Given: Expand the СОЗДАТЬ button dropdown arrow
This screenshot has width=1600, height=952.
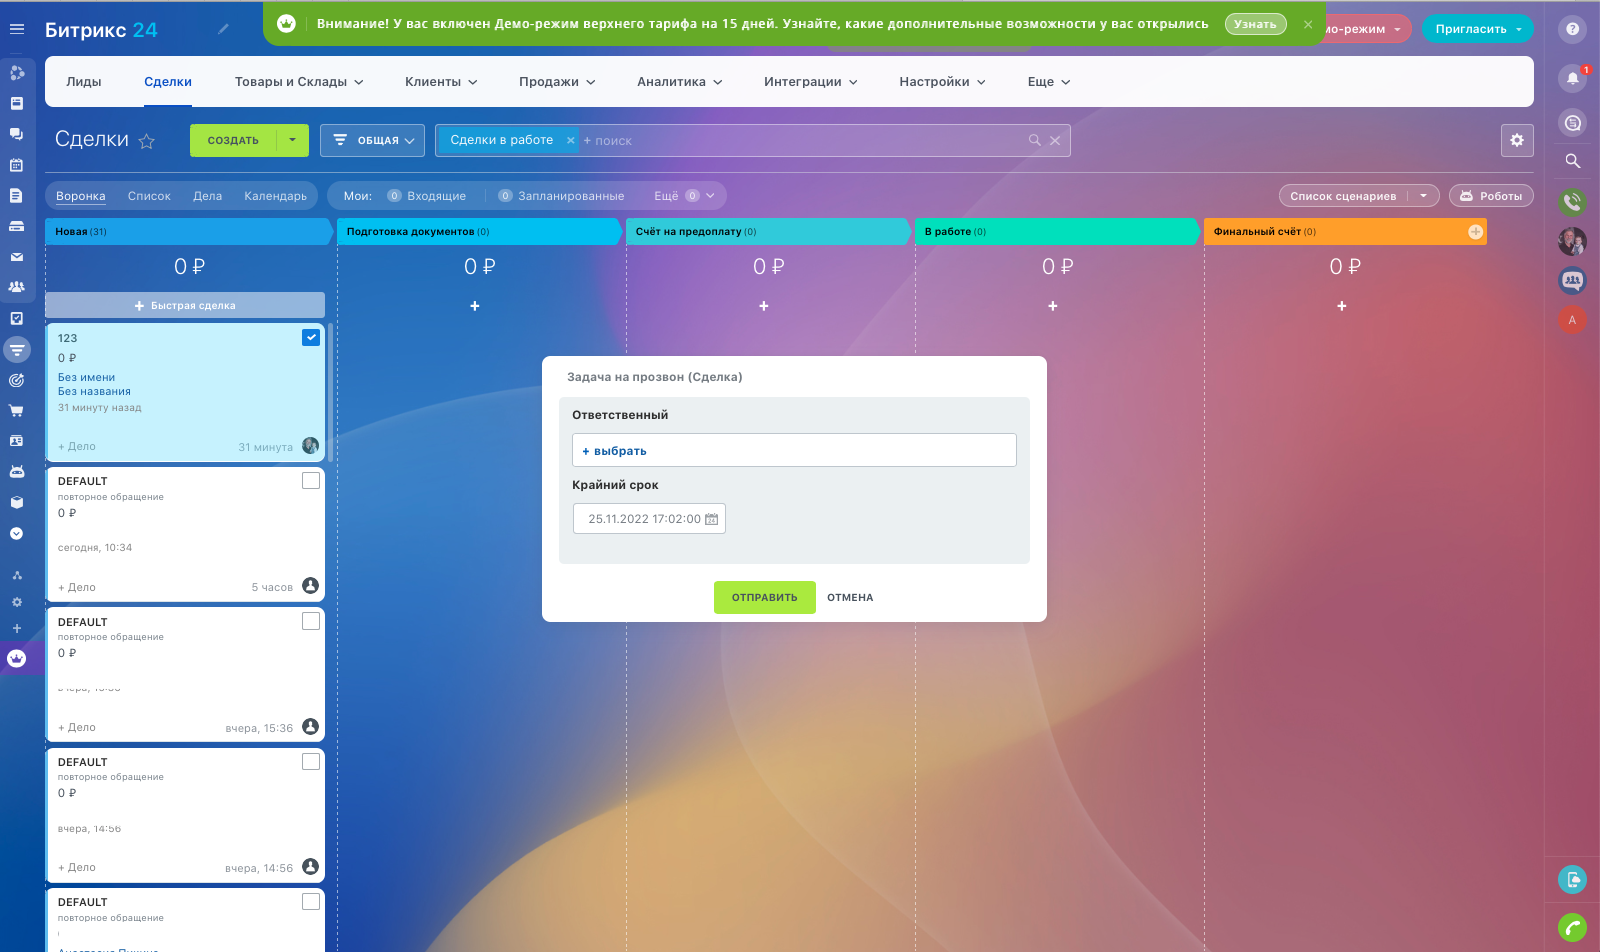Looking at the screenshot, I should tap(292, 140).
